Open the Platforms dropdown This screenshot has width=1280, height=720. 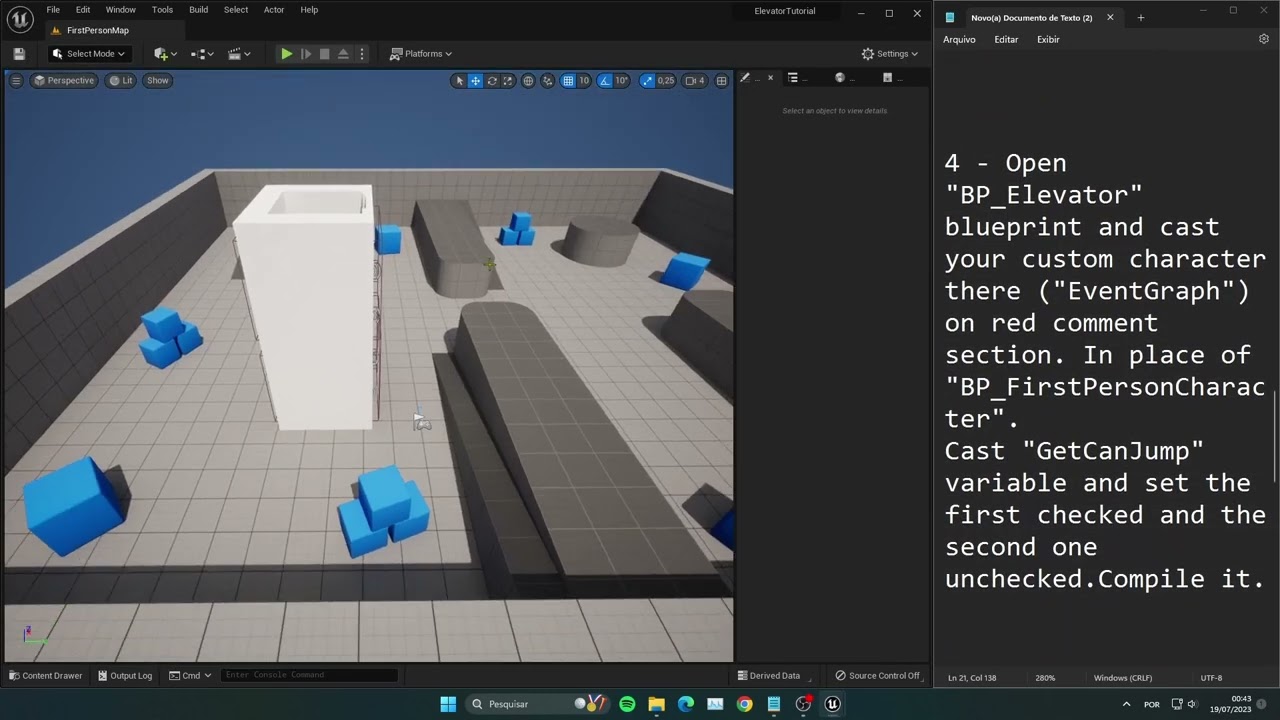point(421,54)
